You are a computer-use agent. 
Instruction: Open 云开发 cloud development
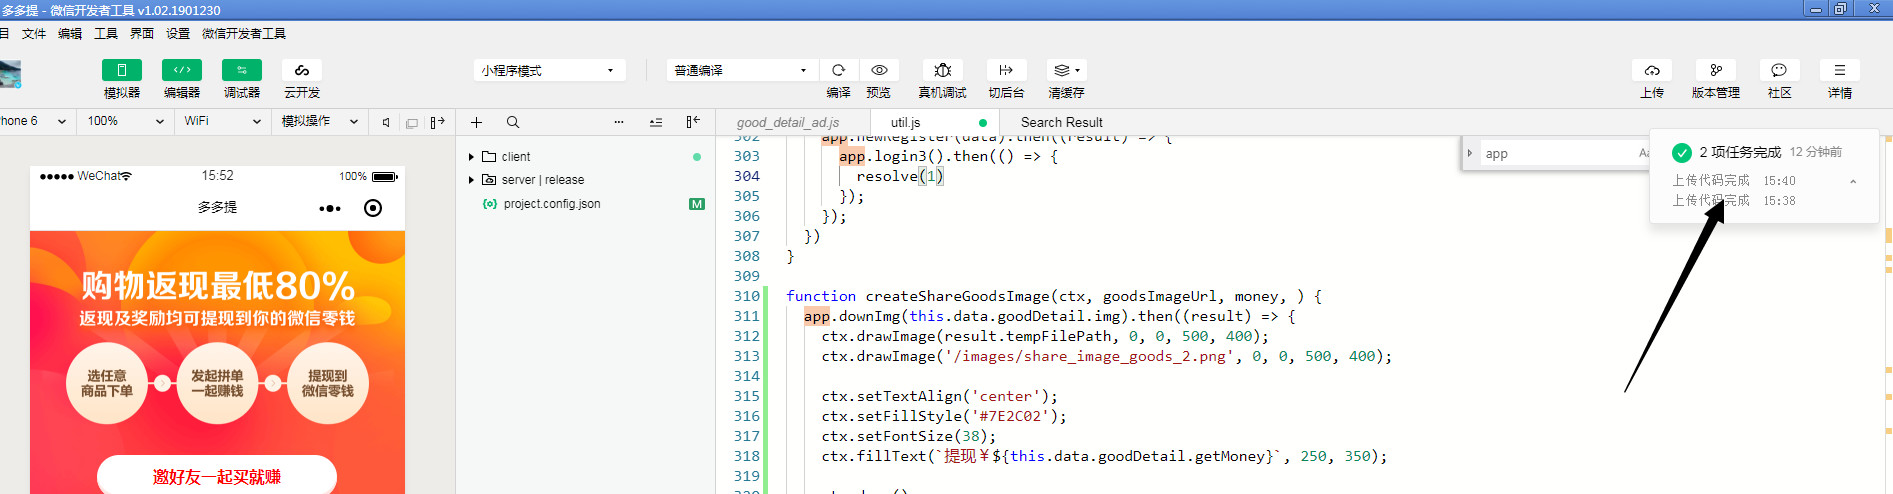click(x=302, y=70)
